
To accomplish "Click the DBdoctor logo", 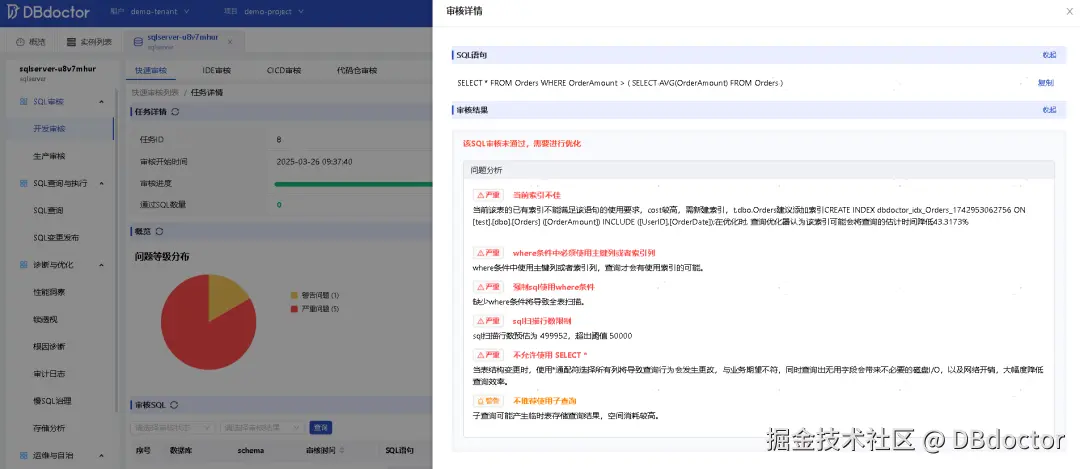I will click(x=49, y=12).
